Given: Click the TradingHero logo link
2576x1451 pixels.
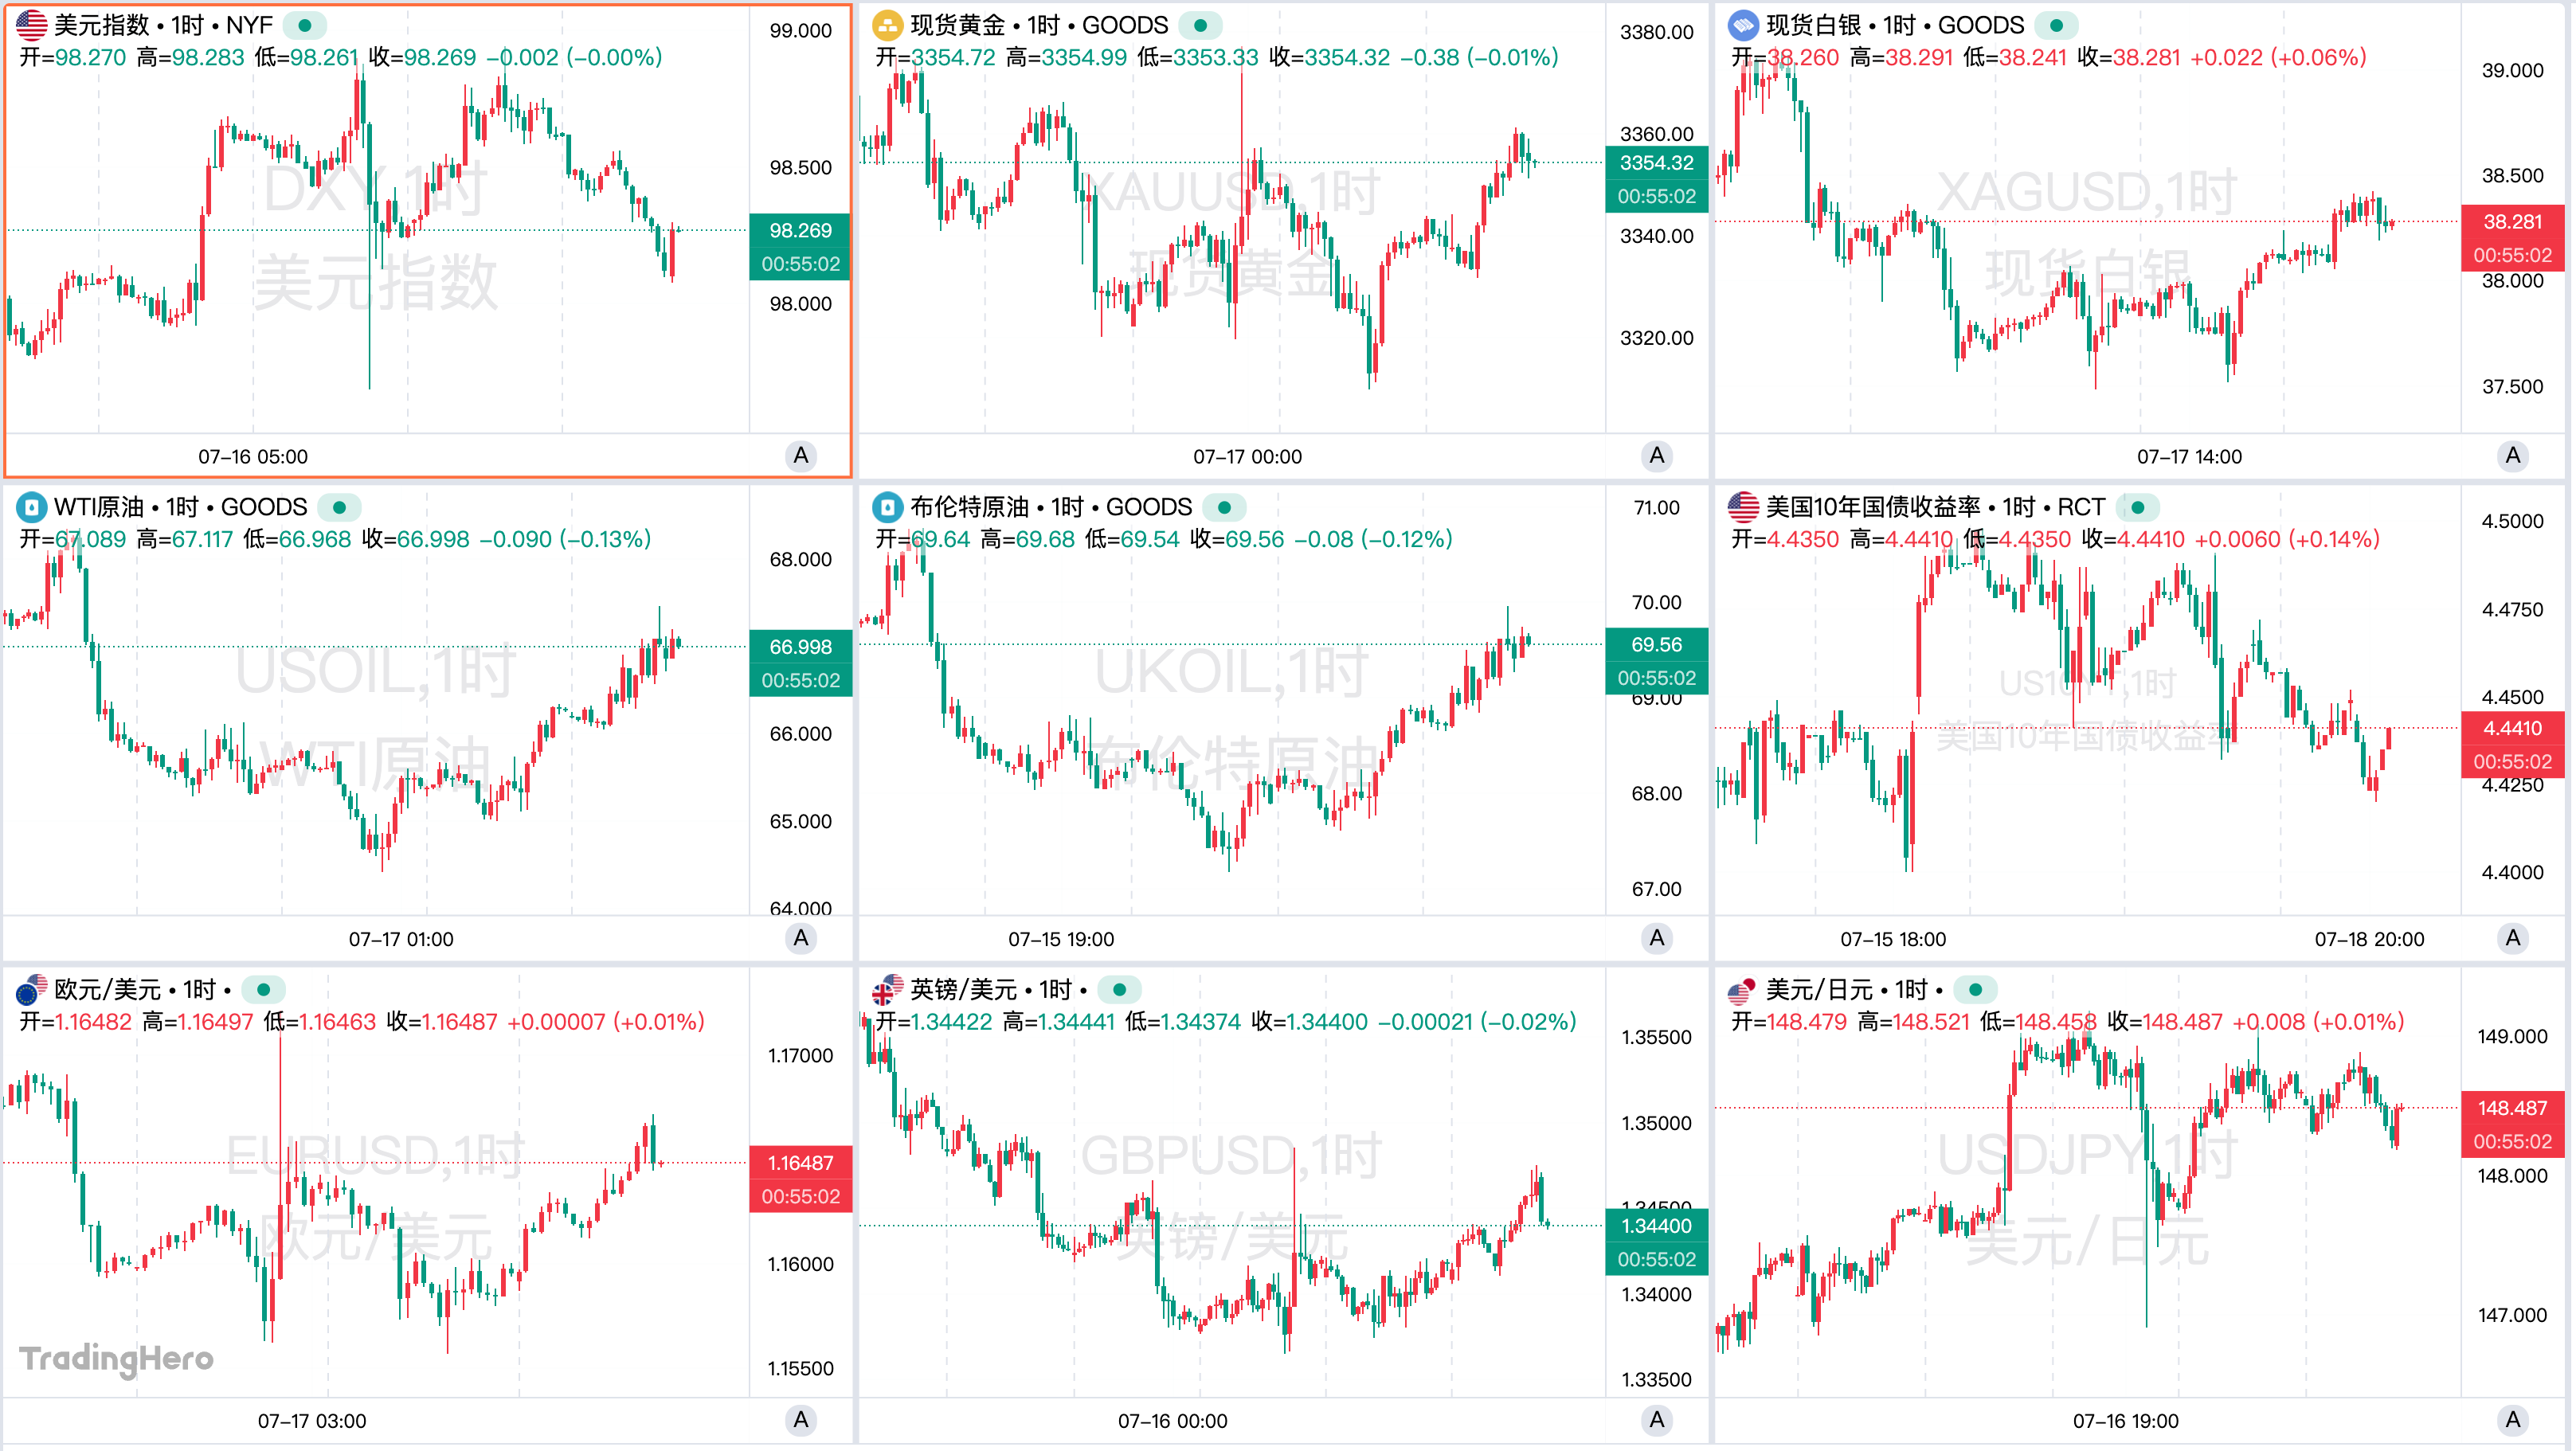Looking at the screenshot, I should click(x=116, y=1358).
